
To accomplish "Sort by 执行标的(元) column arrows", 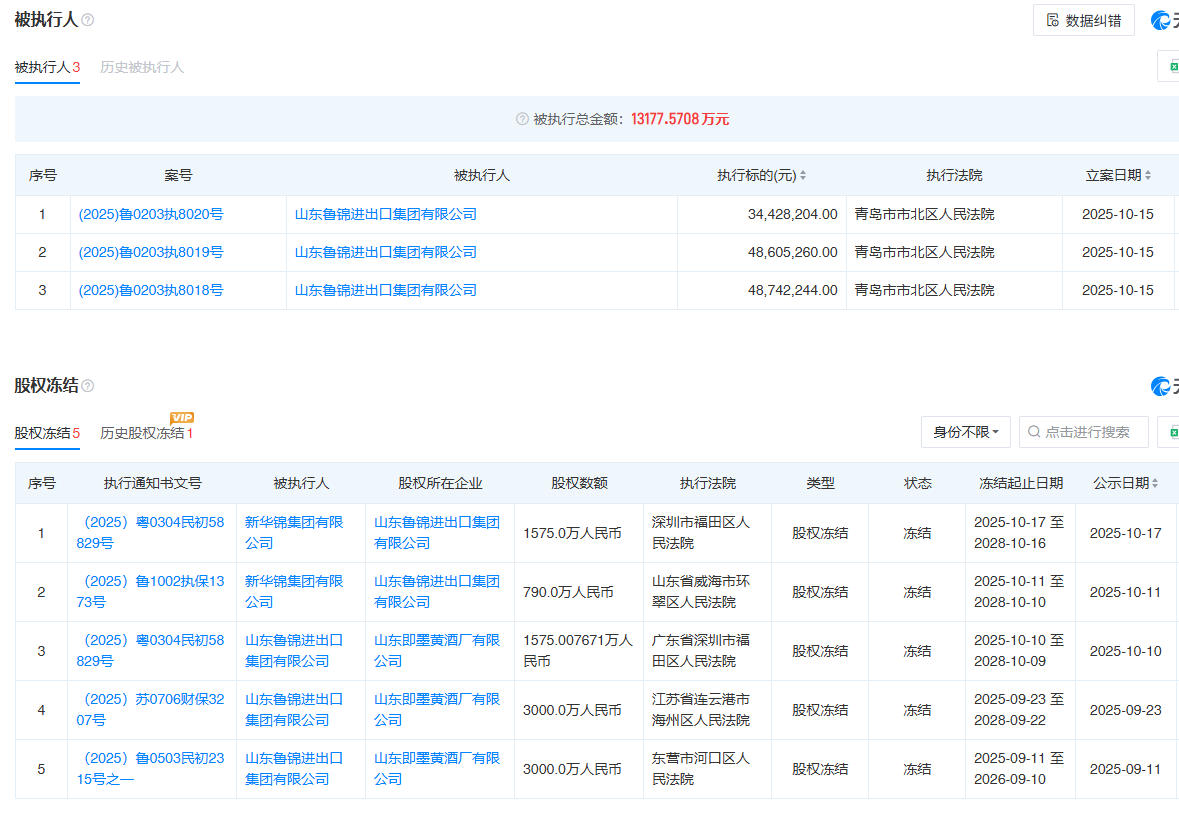I will (x=802, y=176).
